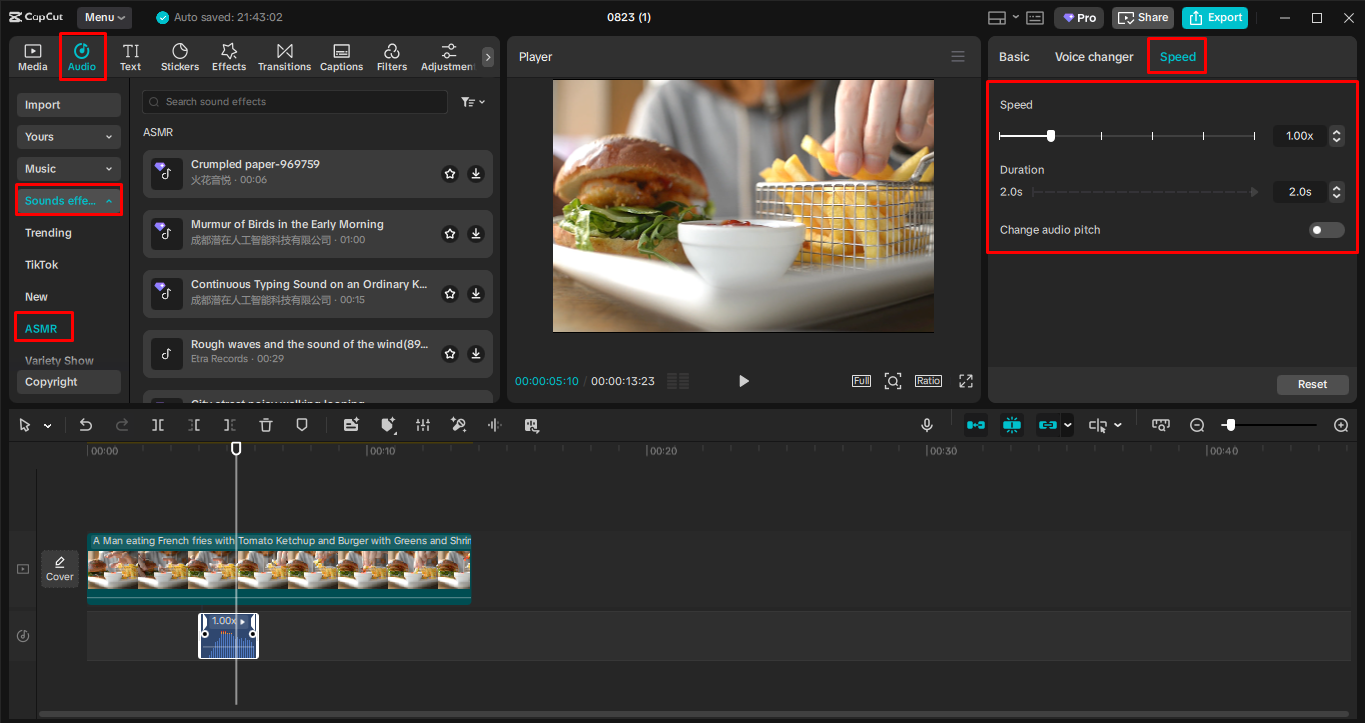The height and width of the screenshot is (723, 1365).
Task: Star the Continuous Typing Sound effect
Action: 450,294
